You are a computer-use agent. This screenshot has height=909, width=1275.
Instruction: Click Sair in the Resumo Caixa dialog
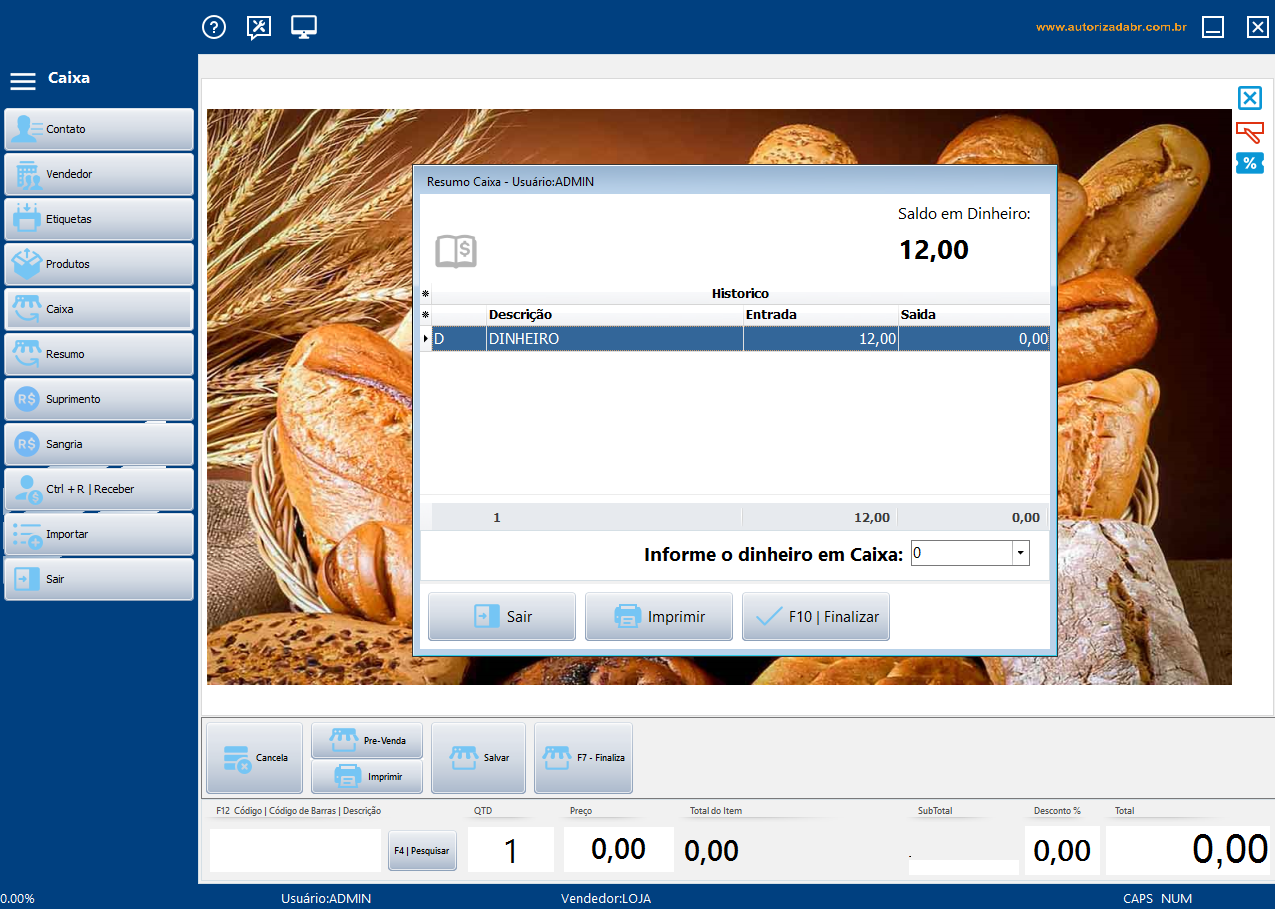[x=501, y=616]
